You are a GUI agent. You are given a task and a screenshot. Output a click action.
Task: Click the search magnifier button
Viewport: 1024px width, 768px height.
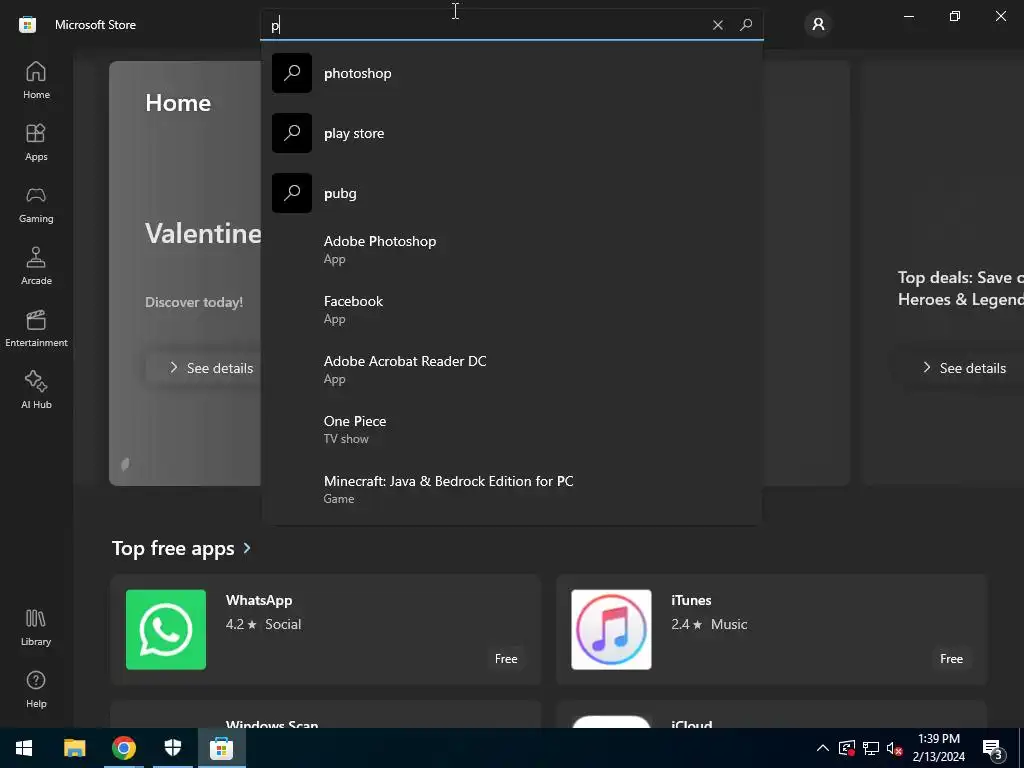coord(746,25)
